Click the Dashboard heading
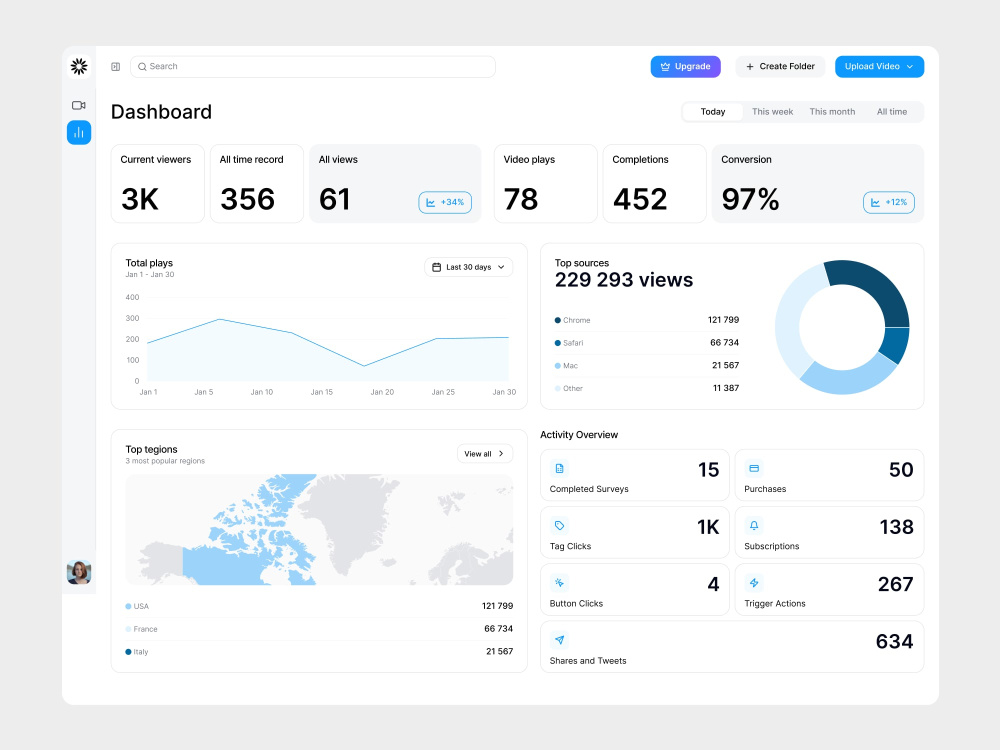 [161, 112]
